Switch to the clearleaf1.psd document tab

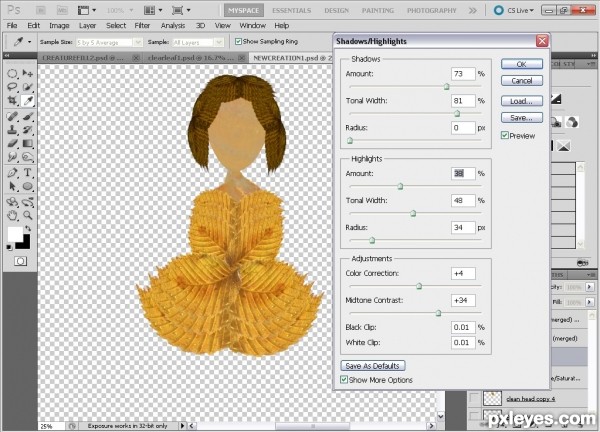point(191,58)
